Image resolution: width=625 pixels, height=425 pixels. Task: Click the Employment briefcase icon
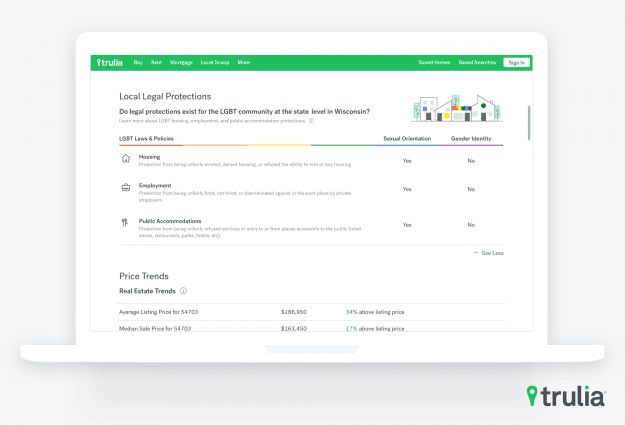click(x=125, y=187)
